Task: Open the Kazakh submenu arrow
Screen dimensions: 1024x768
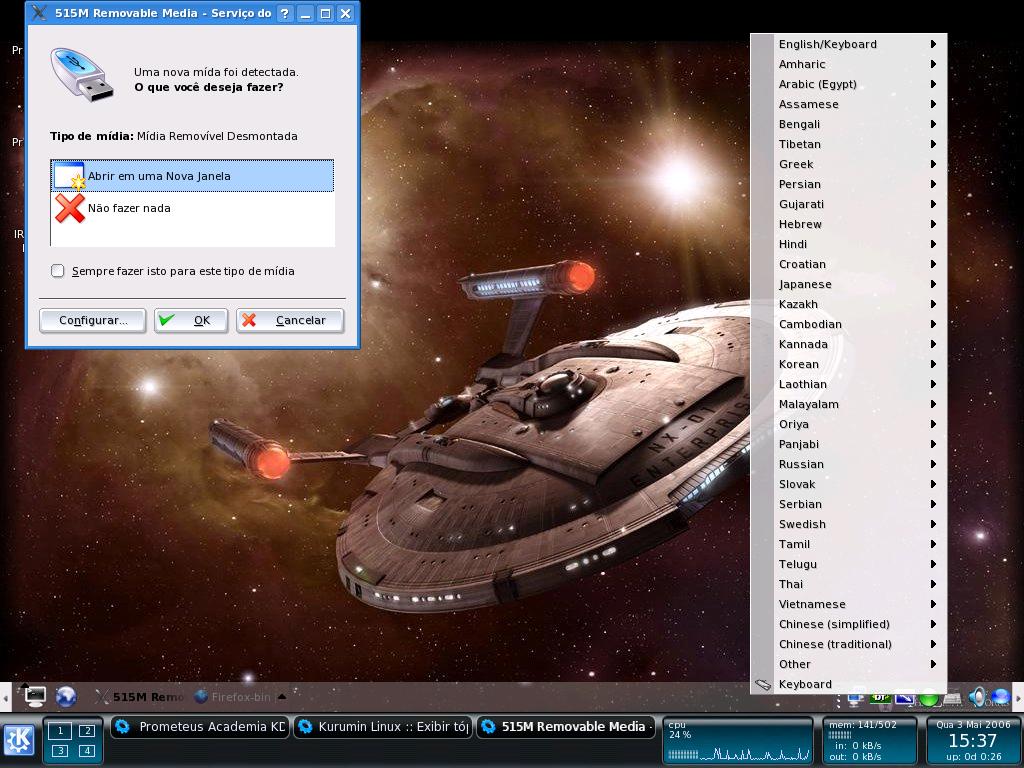Action: (x=933, y=304)
